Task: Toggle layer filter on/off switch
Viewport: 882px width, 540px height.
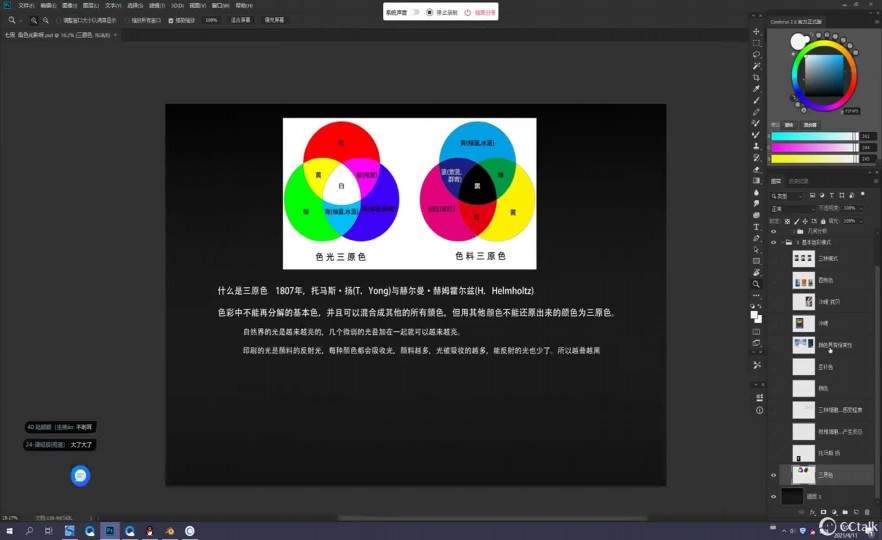Action: tap(863, 195)
